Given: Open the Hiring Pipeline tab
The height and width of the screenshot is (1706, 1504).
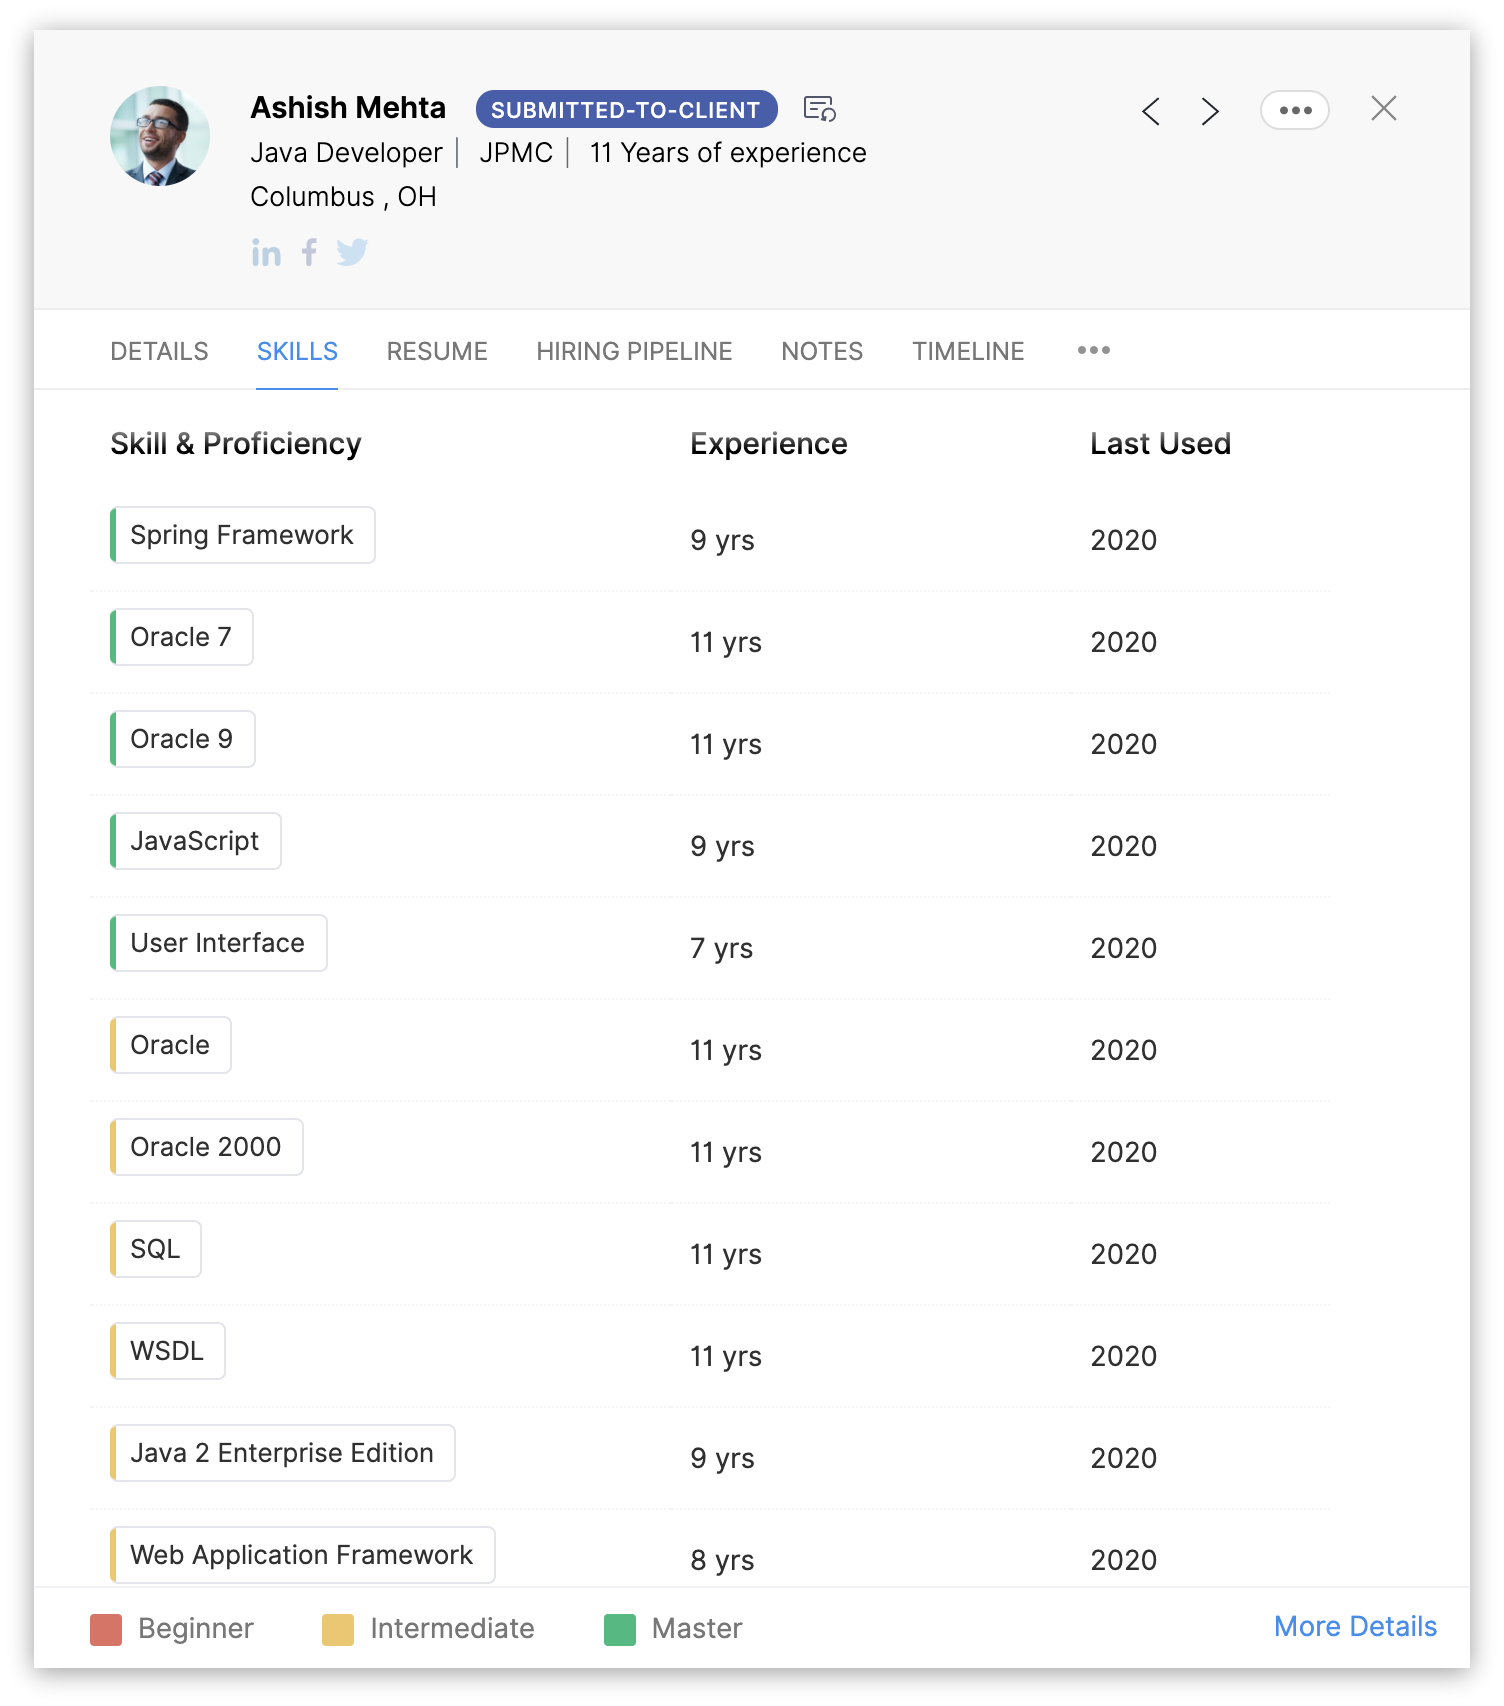Looking at the screenshot, I should click(634, 351).
